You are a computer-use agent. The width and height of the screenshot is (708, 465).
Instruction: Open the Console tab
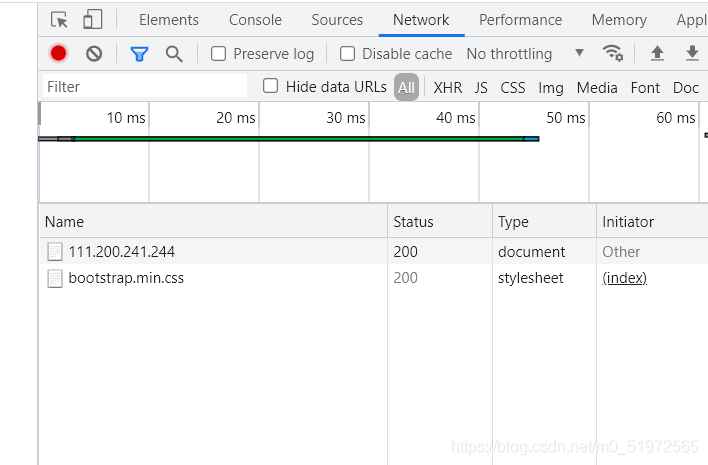click(x=255, y=20)
